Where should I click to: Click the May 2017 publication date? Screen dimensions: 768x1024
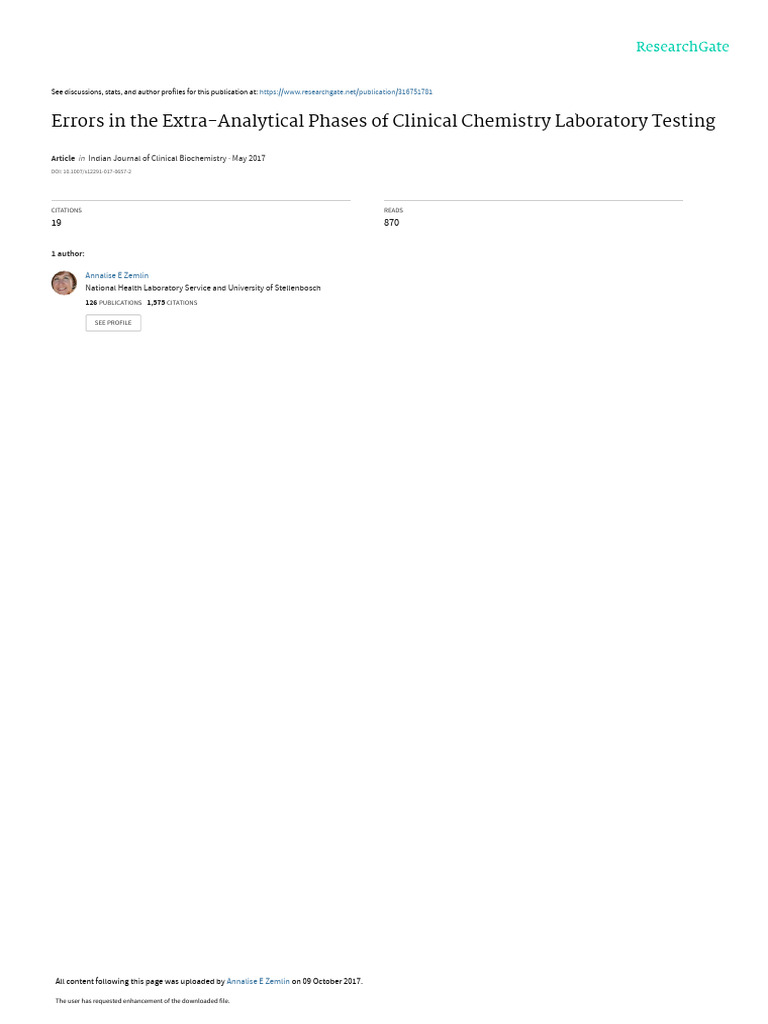(249, 159)
